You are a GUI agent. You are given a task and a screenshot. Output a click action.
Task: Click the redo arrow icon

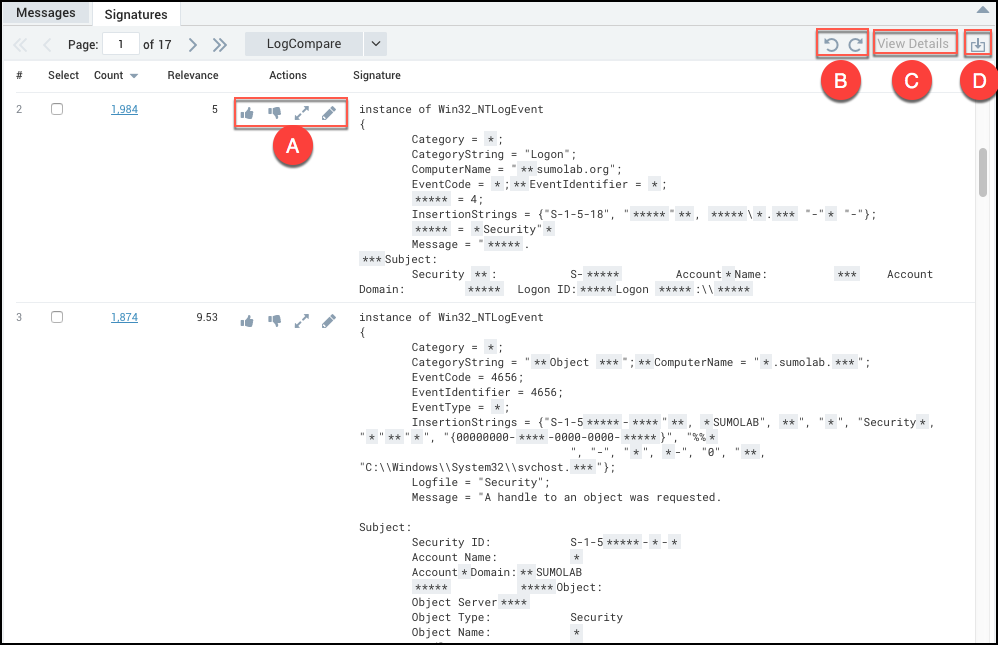pos(855,45)
